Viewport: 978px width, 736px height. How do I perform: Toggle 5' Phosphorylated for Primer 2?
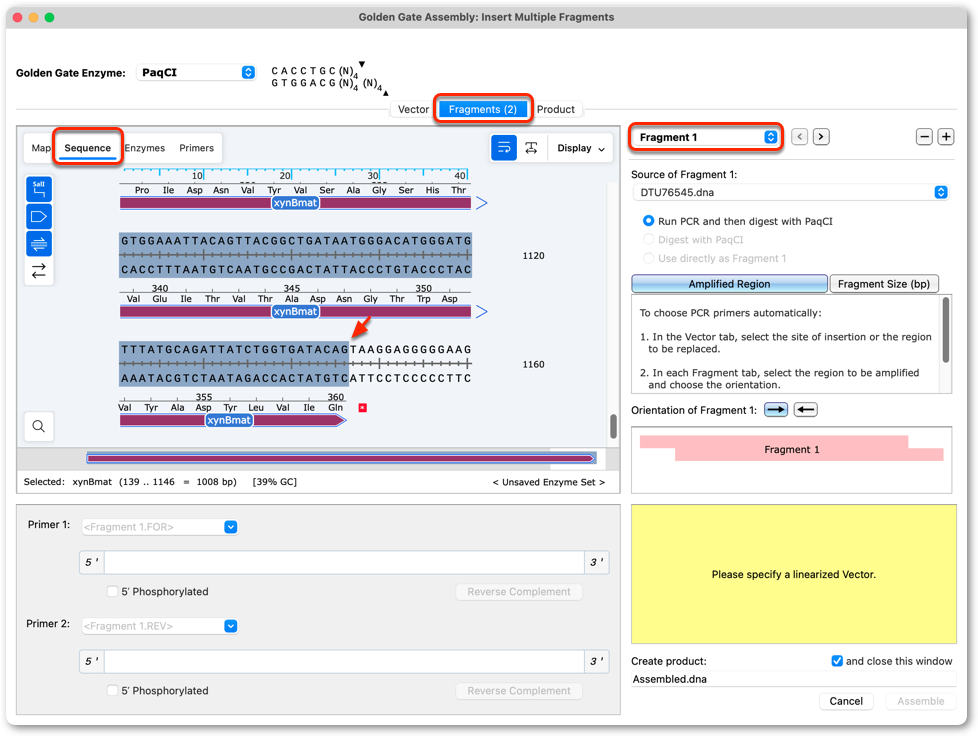click(112, 690)
